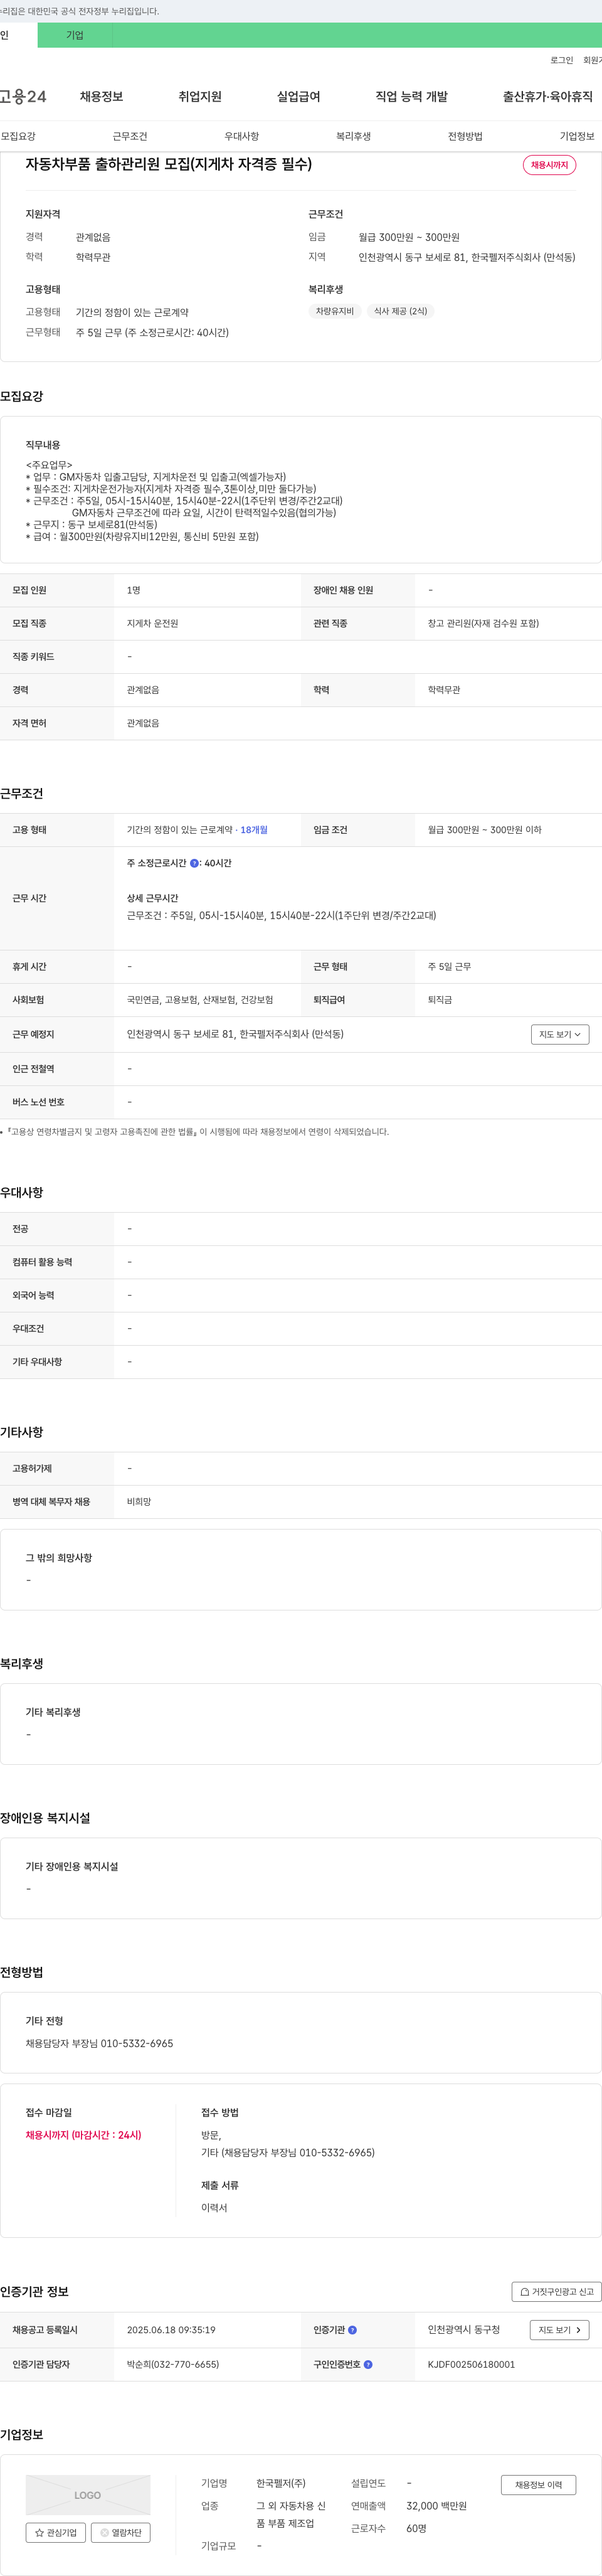Click 창고 관리원(자재 검수원 포함) value
This screenshot has height=2576, width=602.
click(x=483, y=623)
